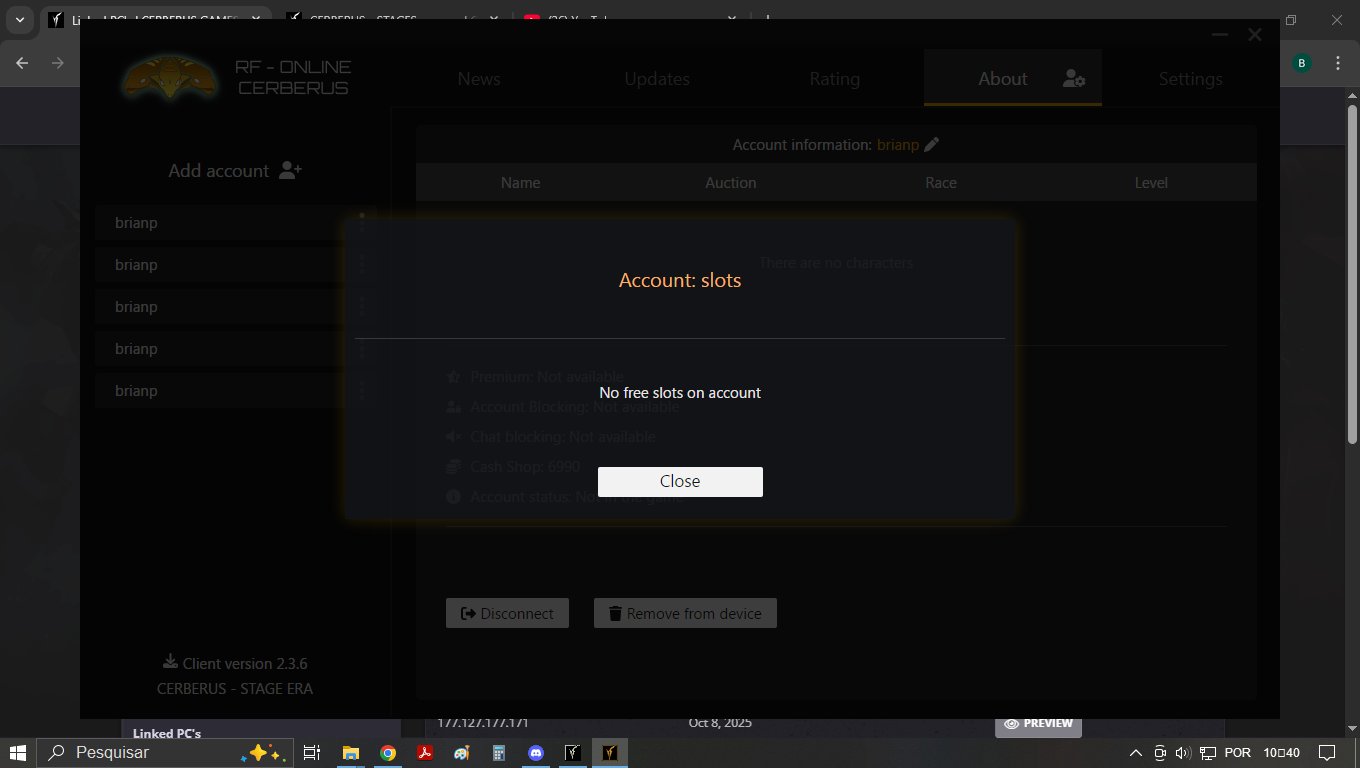Close the Account slots dialog
Viewport: 1360px width, 768px height.
point(680,481)
